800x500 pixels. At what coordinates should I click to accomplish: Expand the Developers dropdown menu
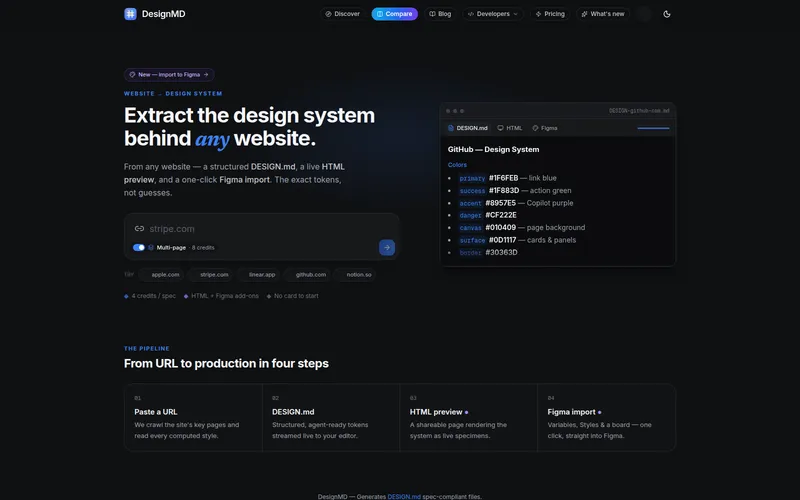492,14
